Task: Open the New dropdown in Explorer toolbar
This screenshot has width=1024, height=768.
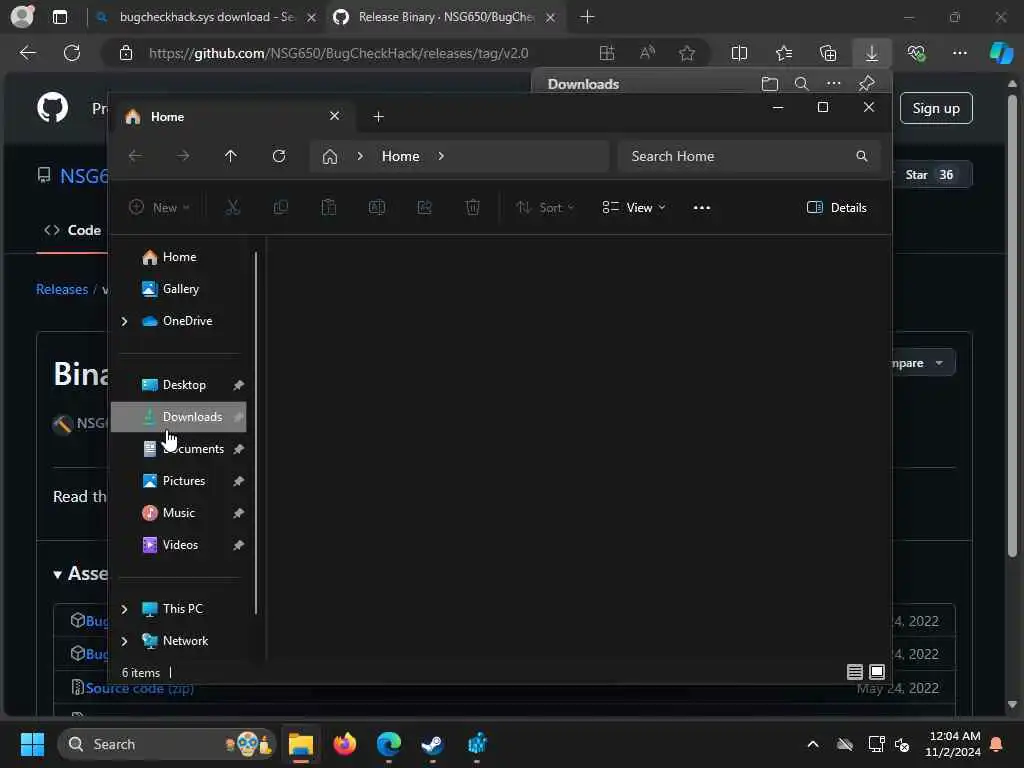Action: click(x=159, y=208)
